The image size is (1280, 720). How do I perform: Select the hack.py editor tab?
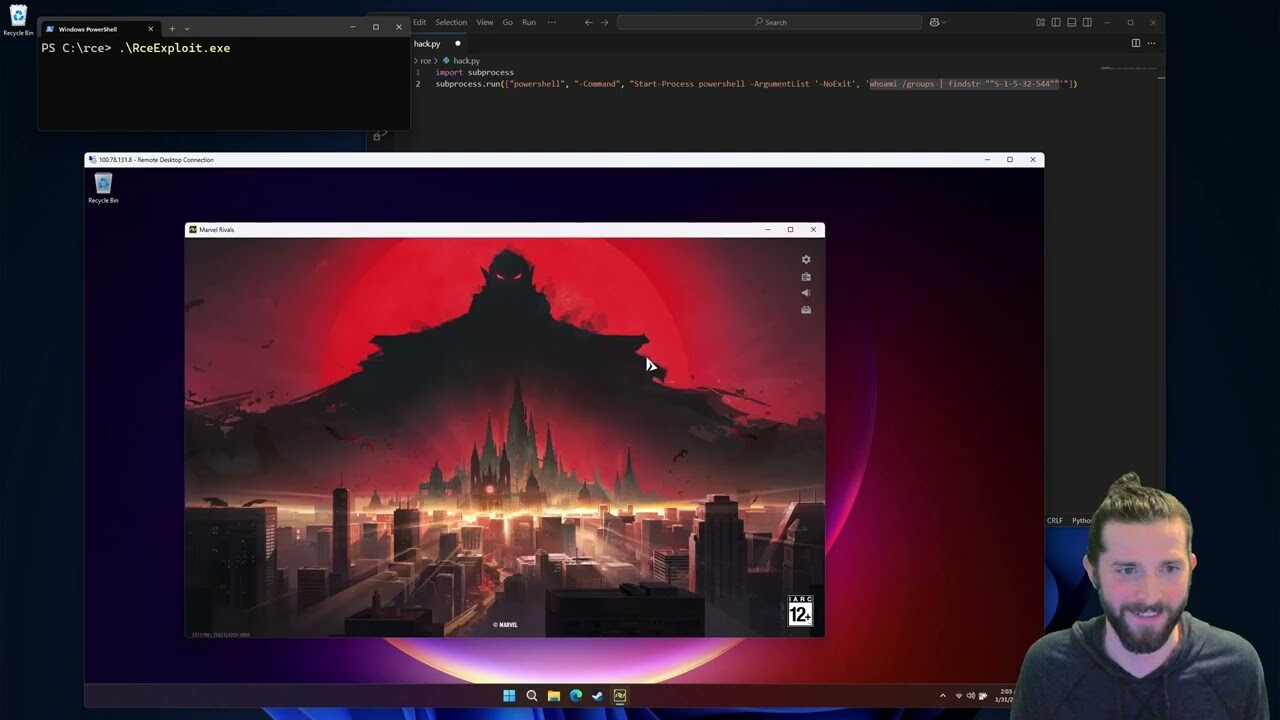coord(427,44)
